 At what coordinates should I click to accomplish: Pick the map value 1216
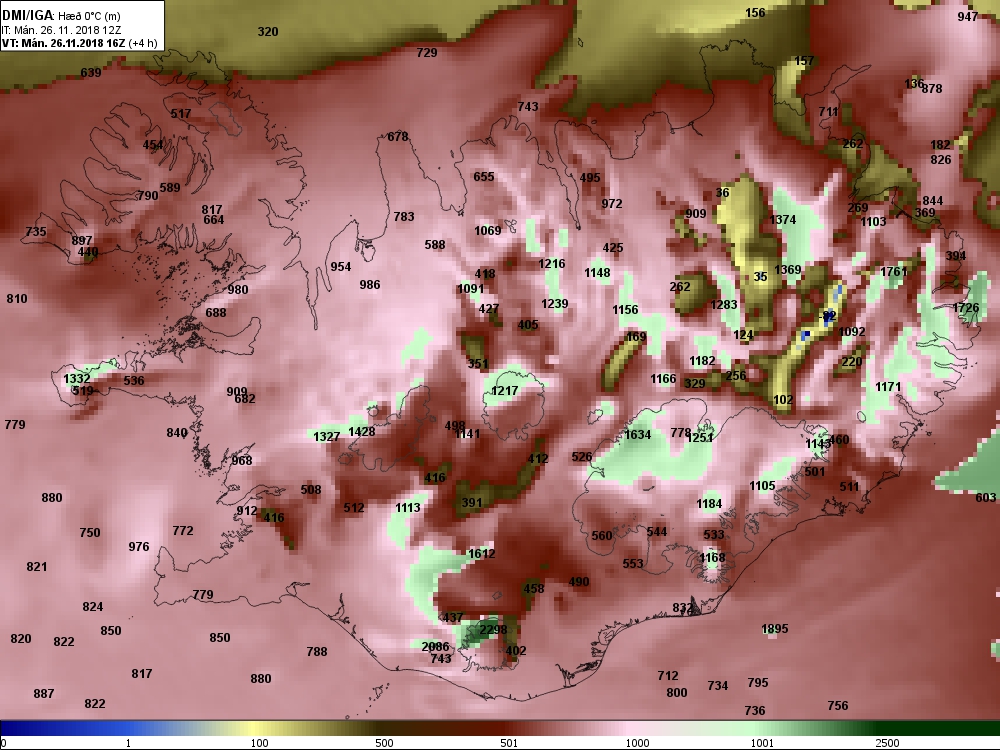[552, 264]
